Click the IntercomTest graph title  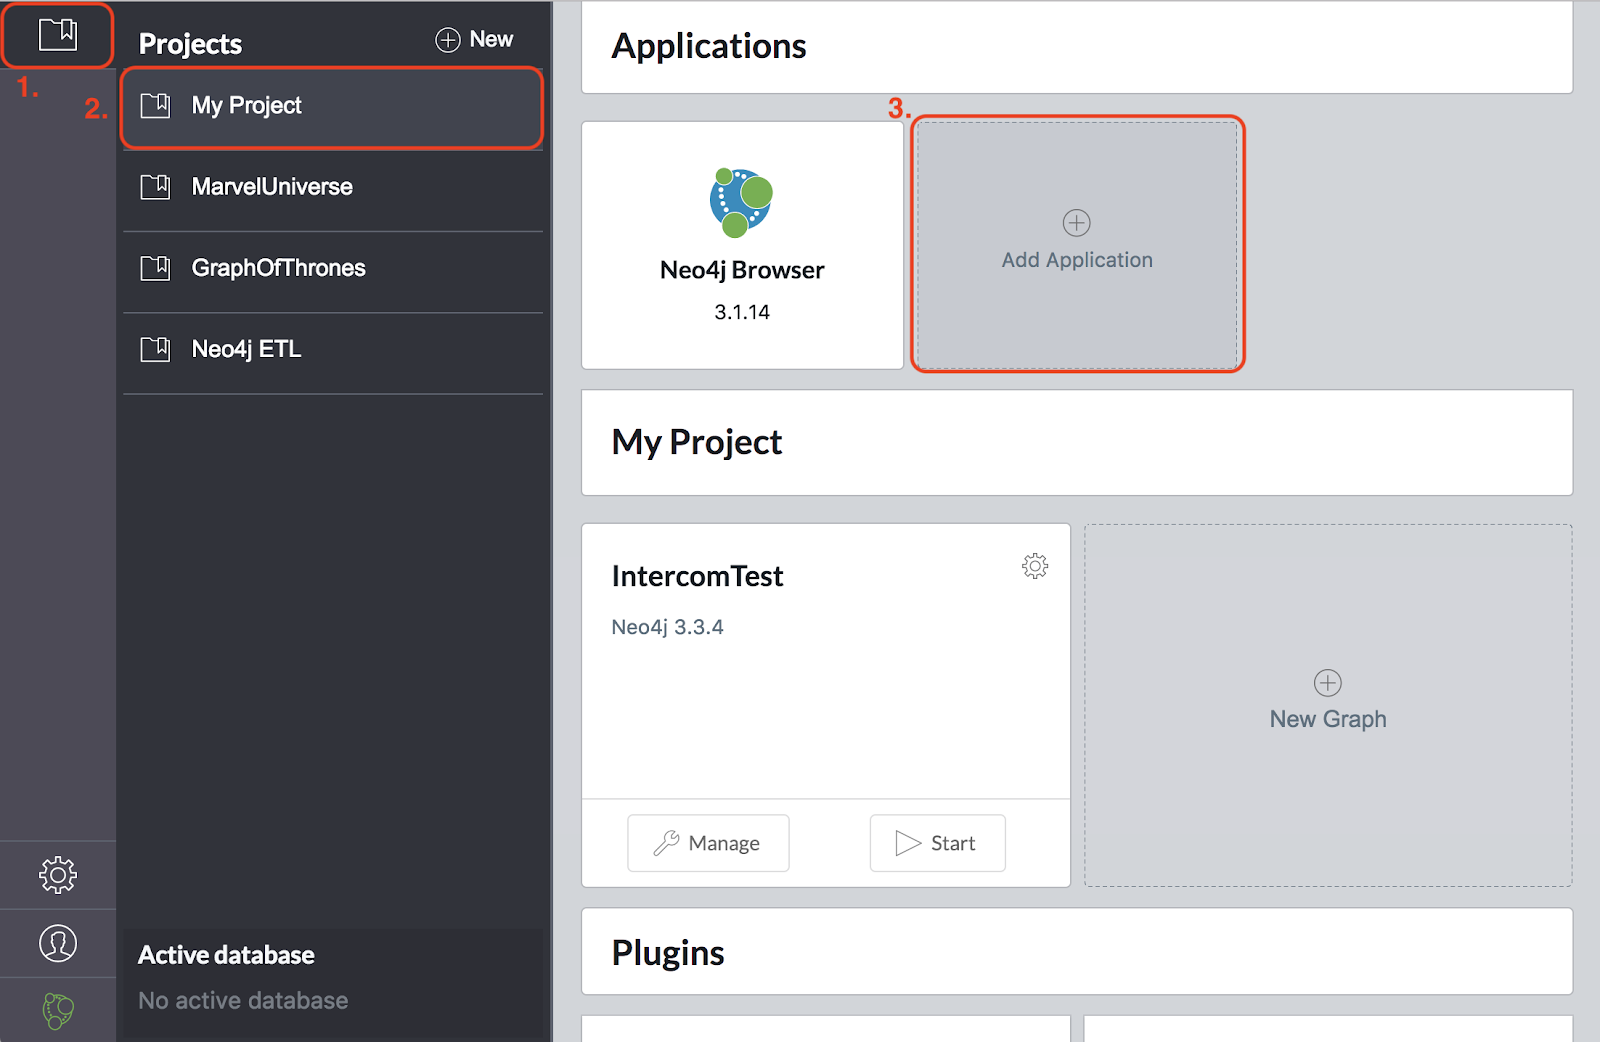coord(697,576)
